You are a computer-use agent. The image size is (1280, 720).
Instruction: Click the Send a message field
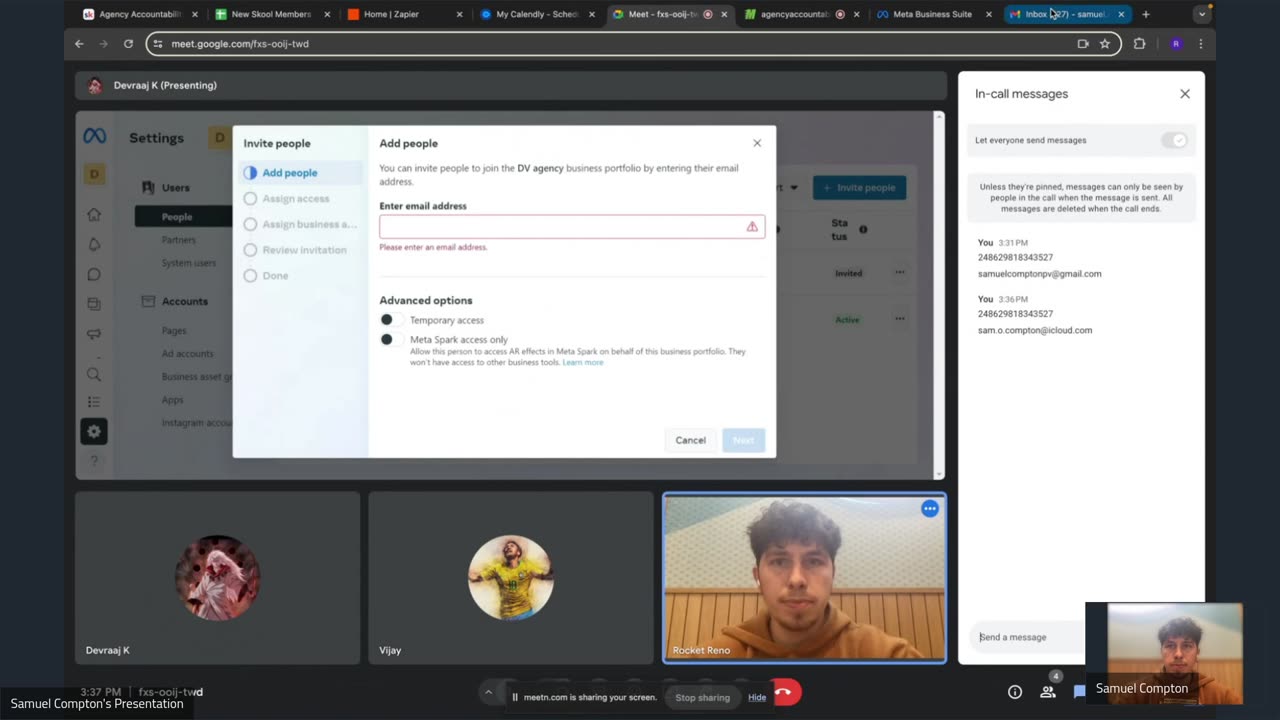pos(1028,637)
